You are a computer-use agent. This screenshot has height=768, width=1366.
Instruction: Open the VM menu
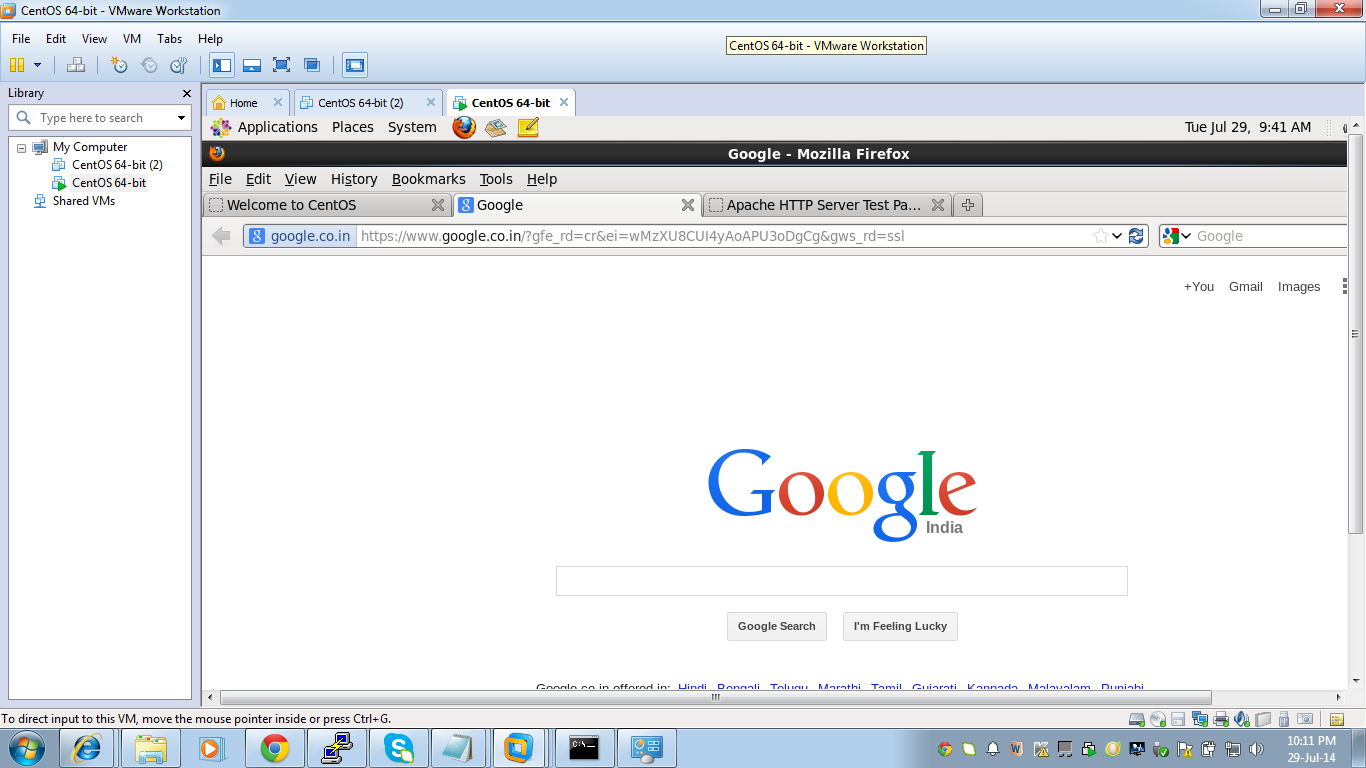tap(132, 39)
